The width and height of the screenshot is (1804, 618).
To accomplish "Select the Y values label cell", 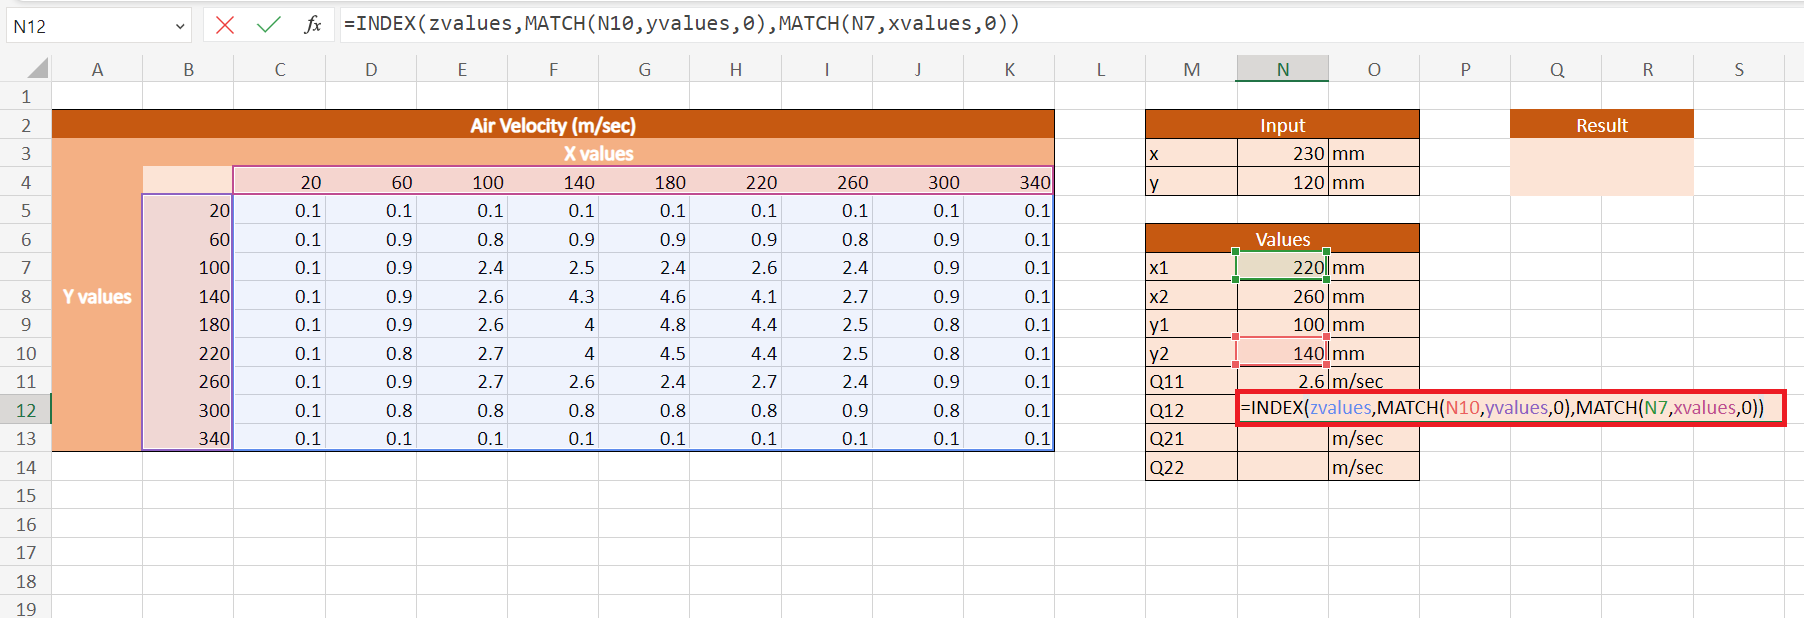I will tap(97, 297).
